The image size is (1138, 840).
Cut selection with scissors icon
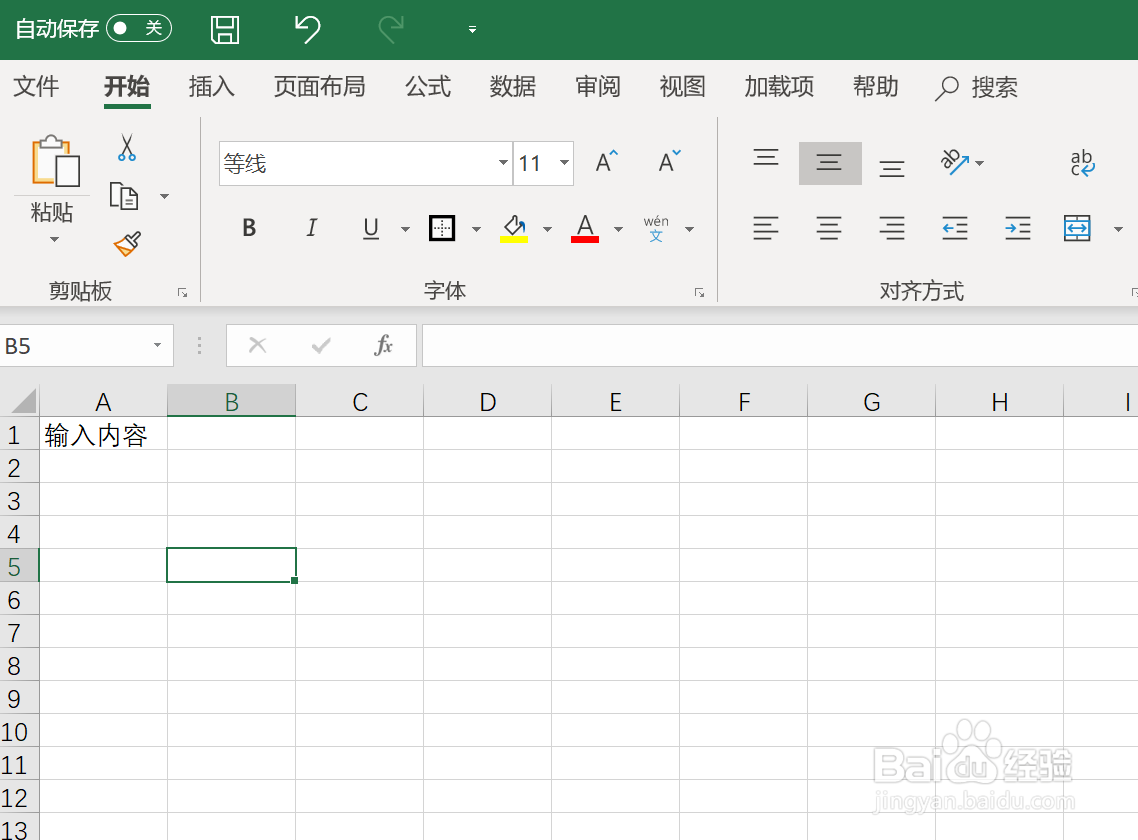coord(127,147)
